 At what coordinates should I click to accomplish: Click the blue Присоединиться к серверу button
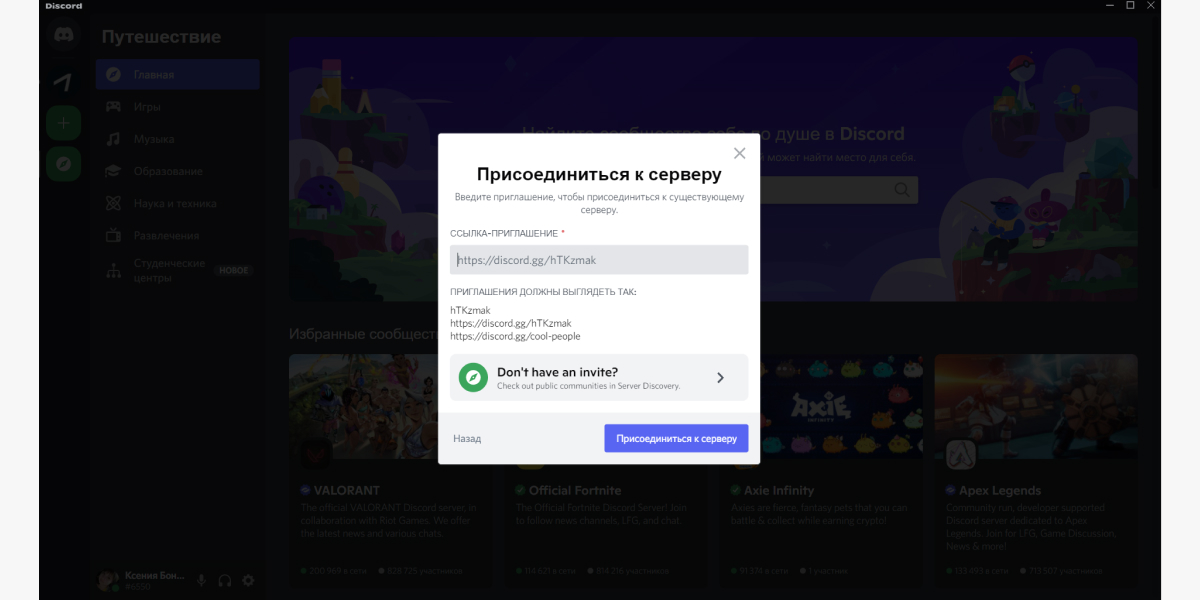(x=676, y=438)
